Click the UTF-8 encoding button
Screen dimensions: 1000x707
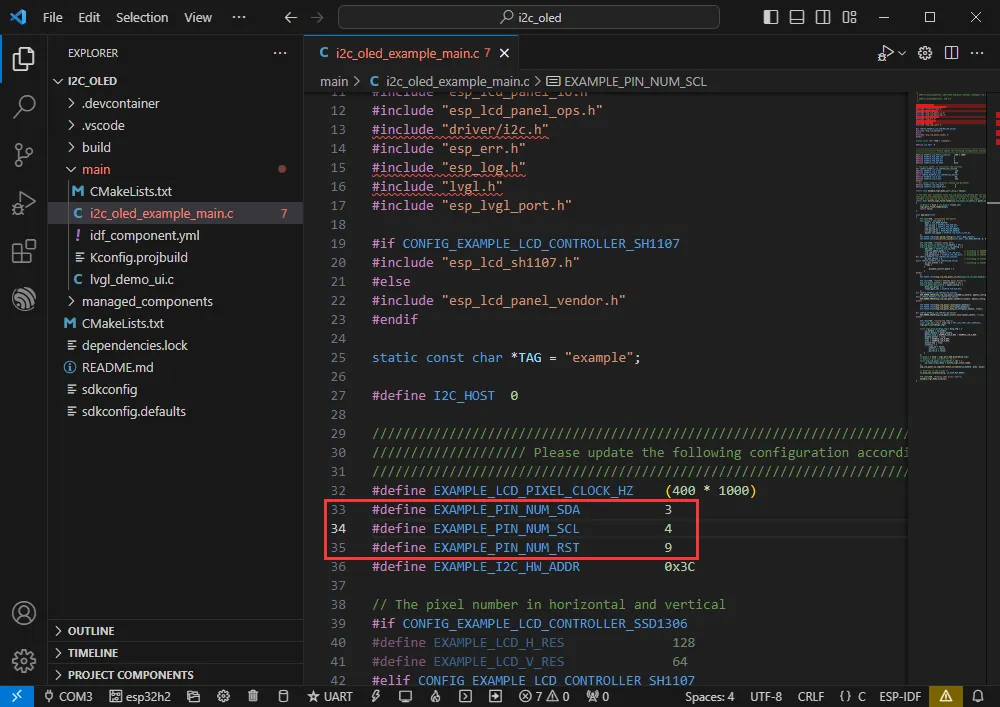coord(765,696)
